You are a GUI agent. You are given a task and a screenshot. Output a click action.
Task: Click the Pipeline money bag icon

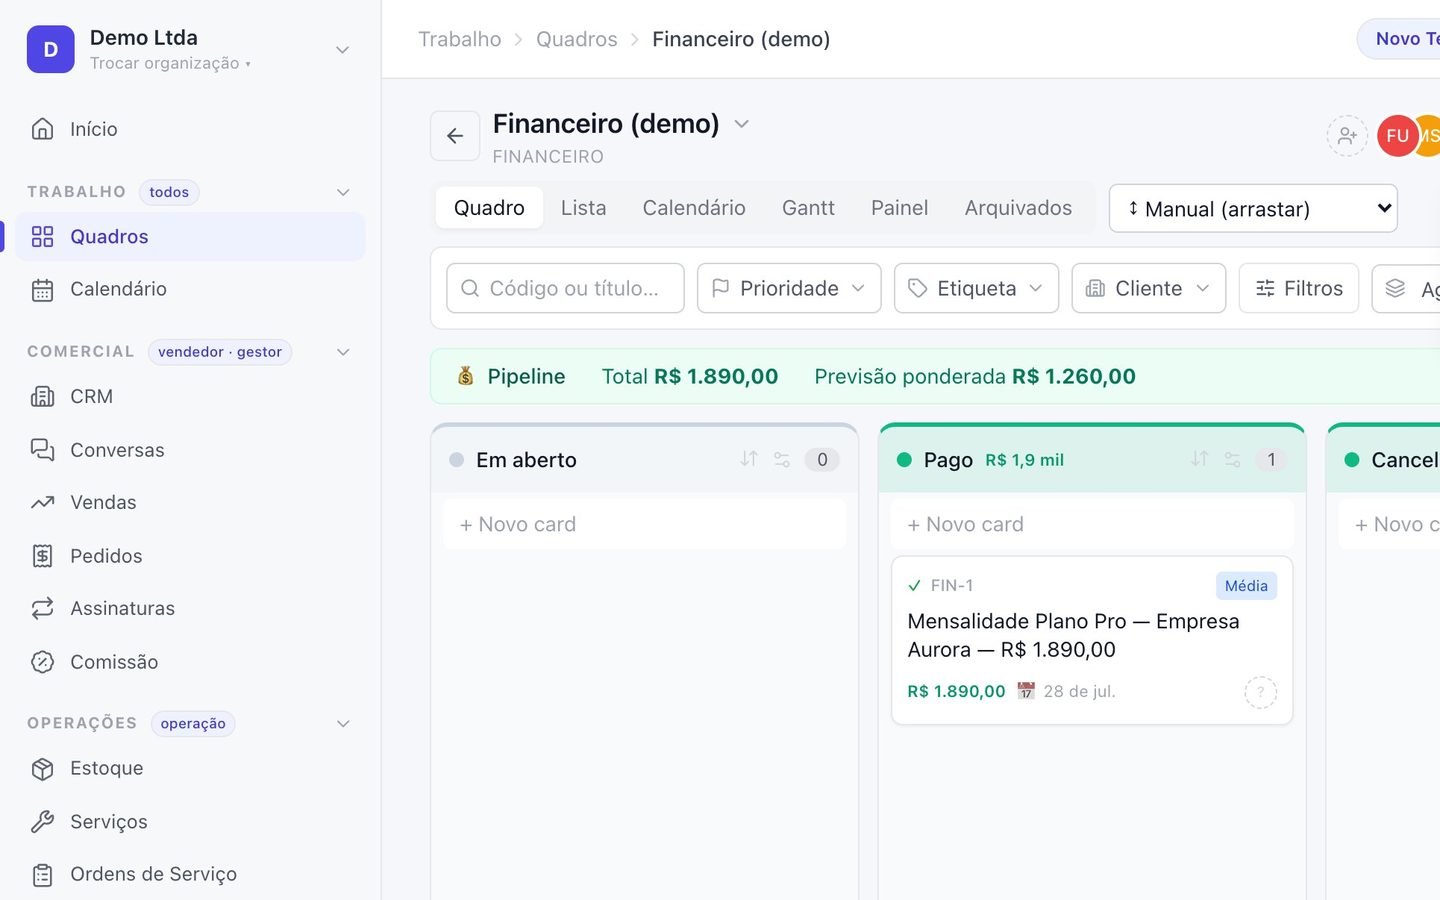(x=465, y=376)
